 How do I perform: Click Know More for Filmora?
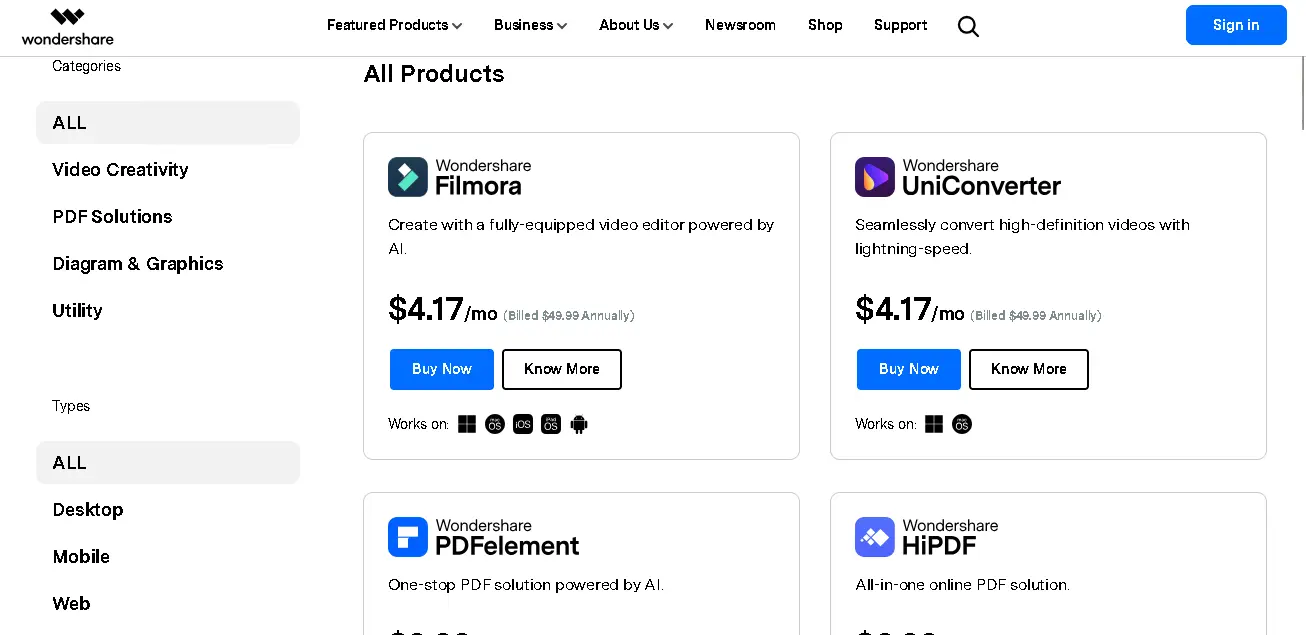(x=562, y=369)
